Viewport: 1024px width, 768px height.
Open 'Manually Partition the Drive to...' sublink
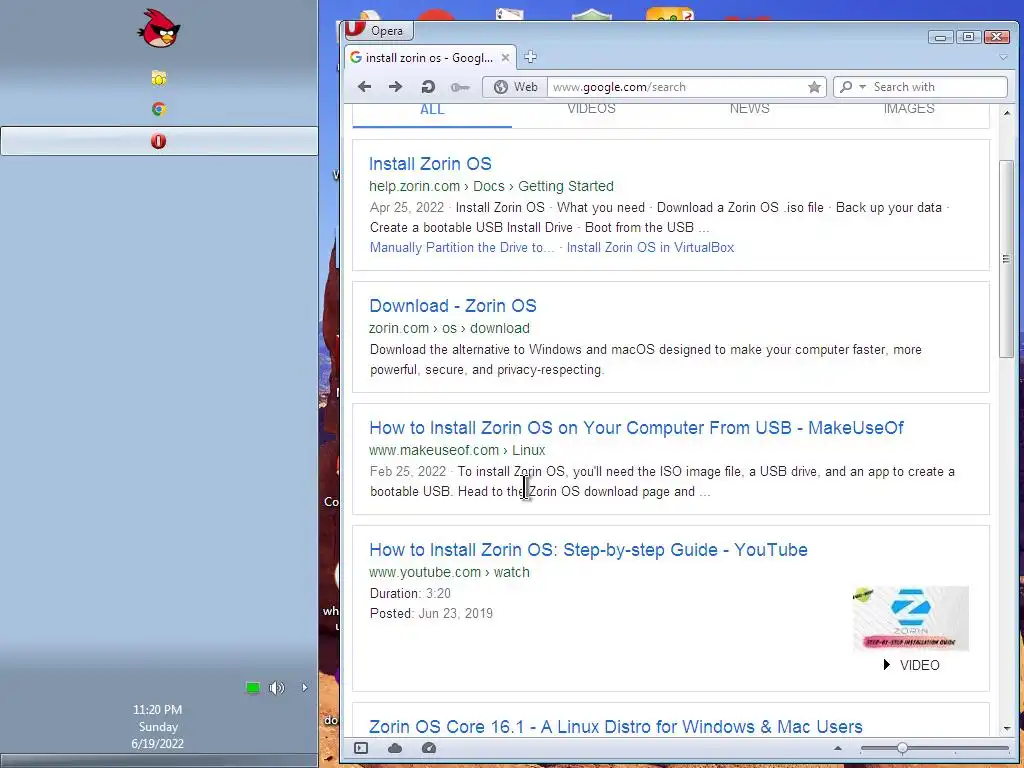[x=462, y=248]
